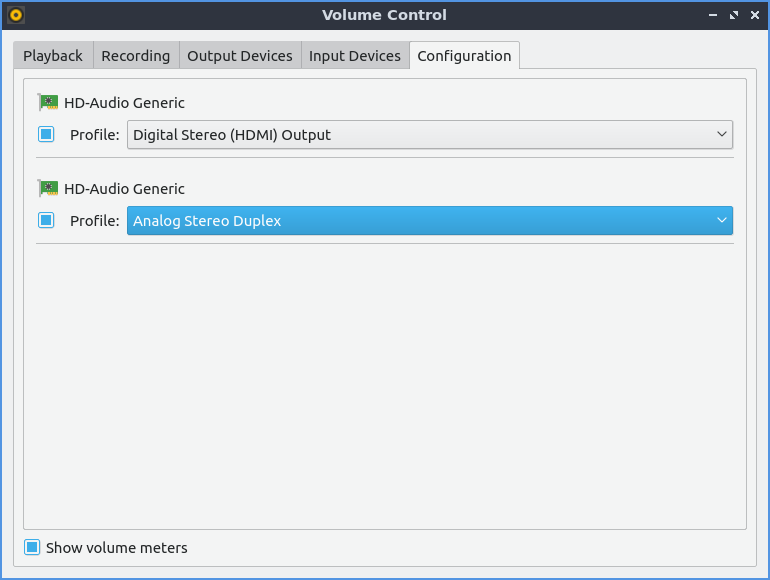Screen dimensions: 770x580
Task: Click the Volume Control app icon in title bar
Action: point(16,15)
